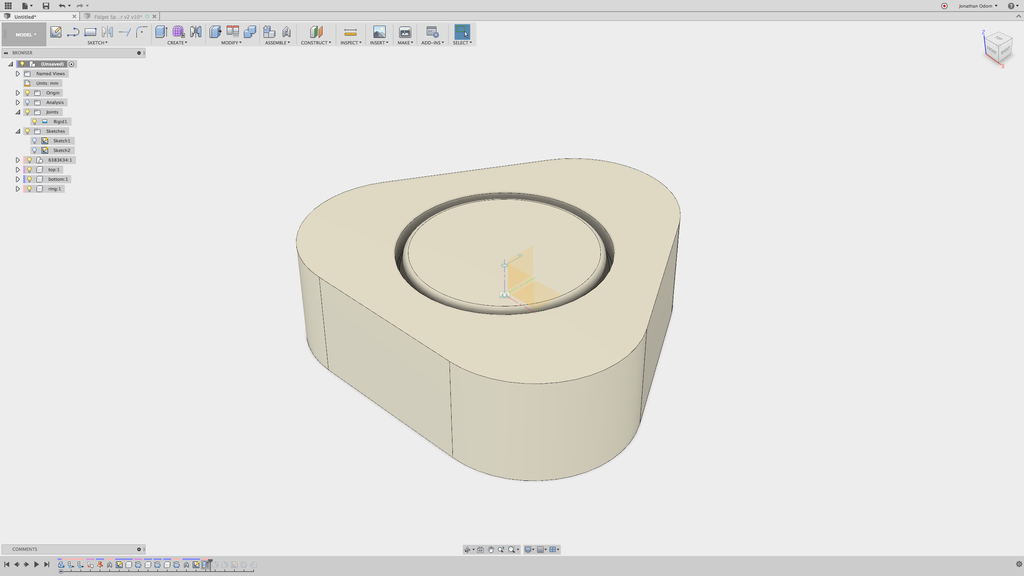This screenshot has width=1024, height=576.
Task: Switch to the Fidget Spinner v2 document tab
Action: (x=118, y=16)
